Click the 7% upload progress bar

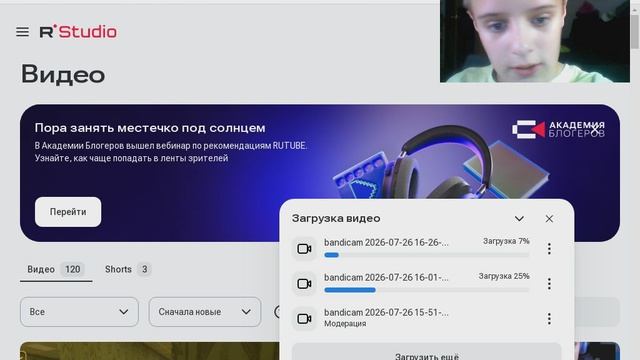coord(427,255)
